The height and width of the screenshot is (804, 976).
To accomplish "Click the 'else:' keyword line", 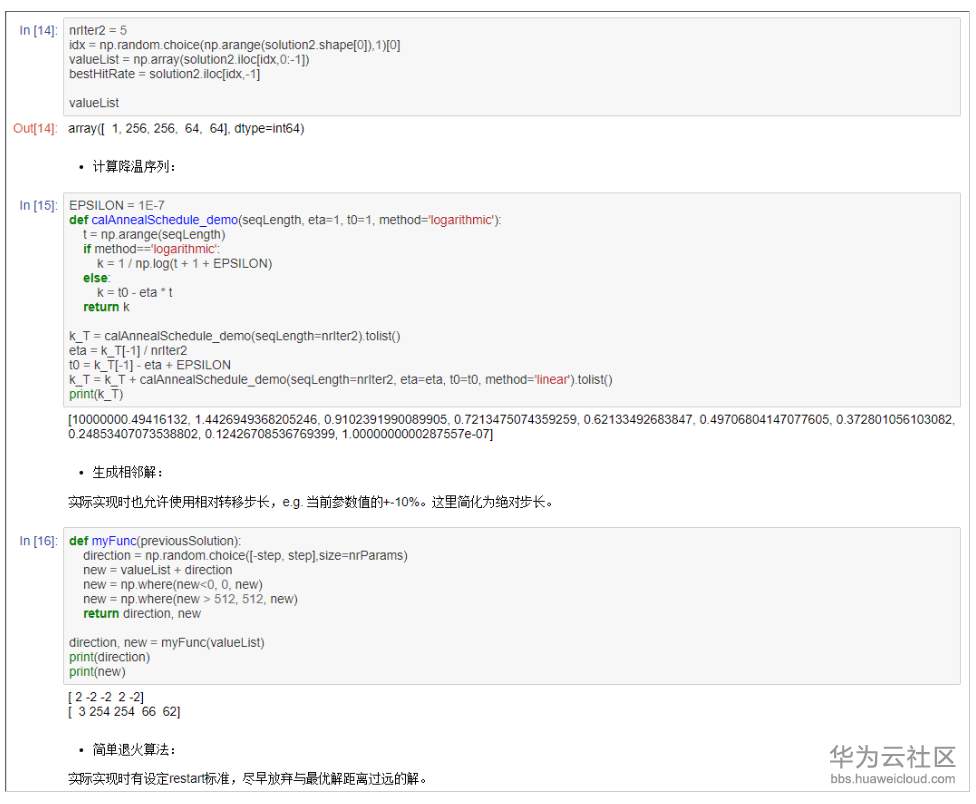I will 96,278.
